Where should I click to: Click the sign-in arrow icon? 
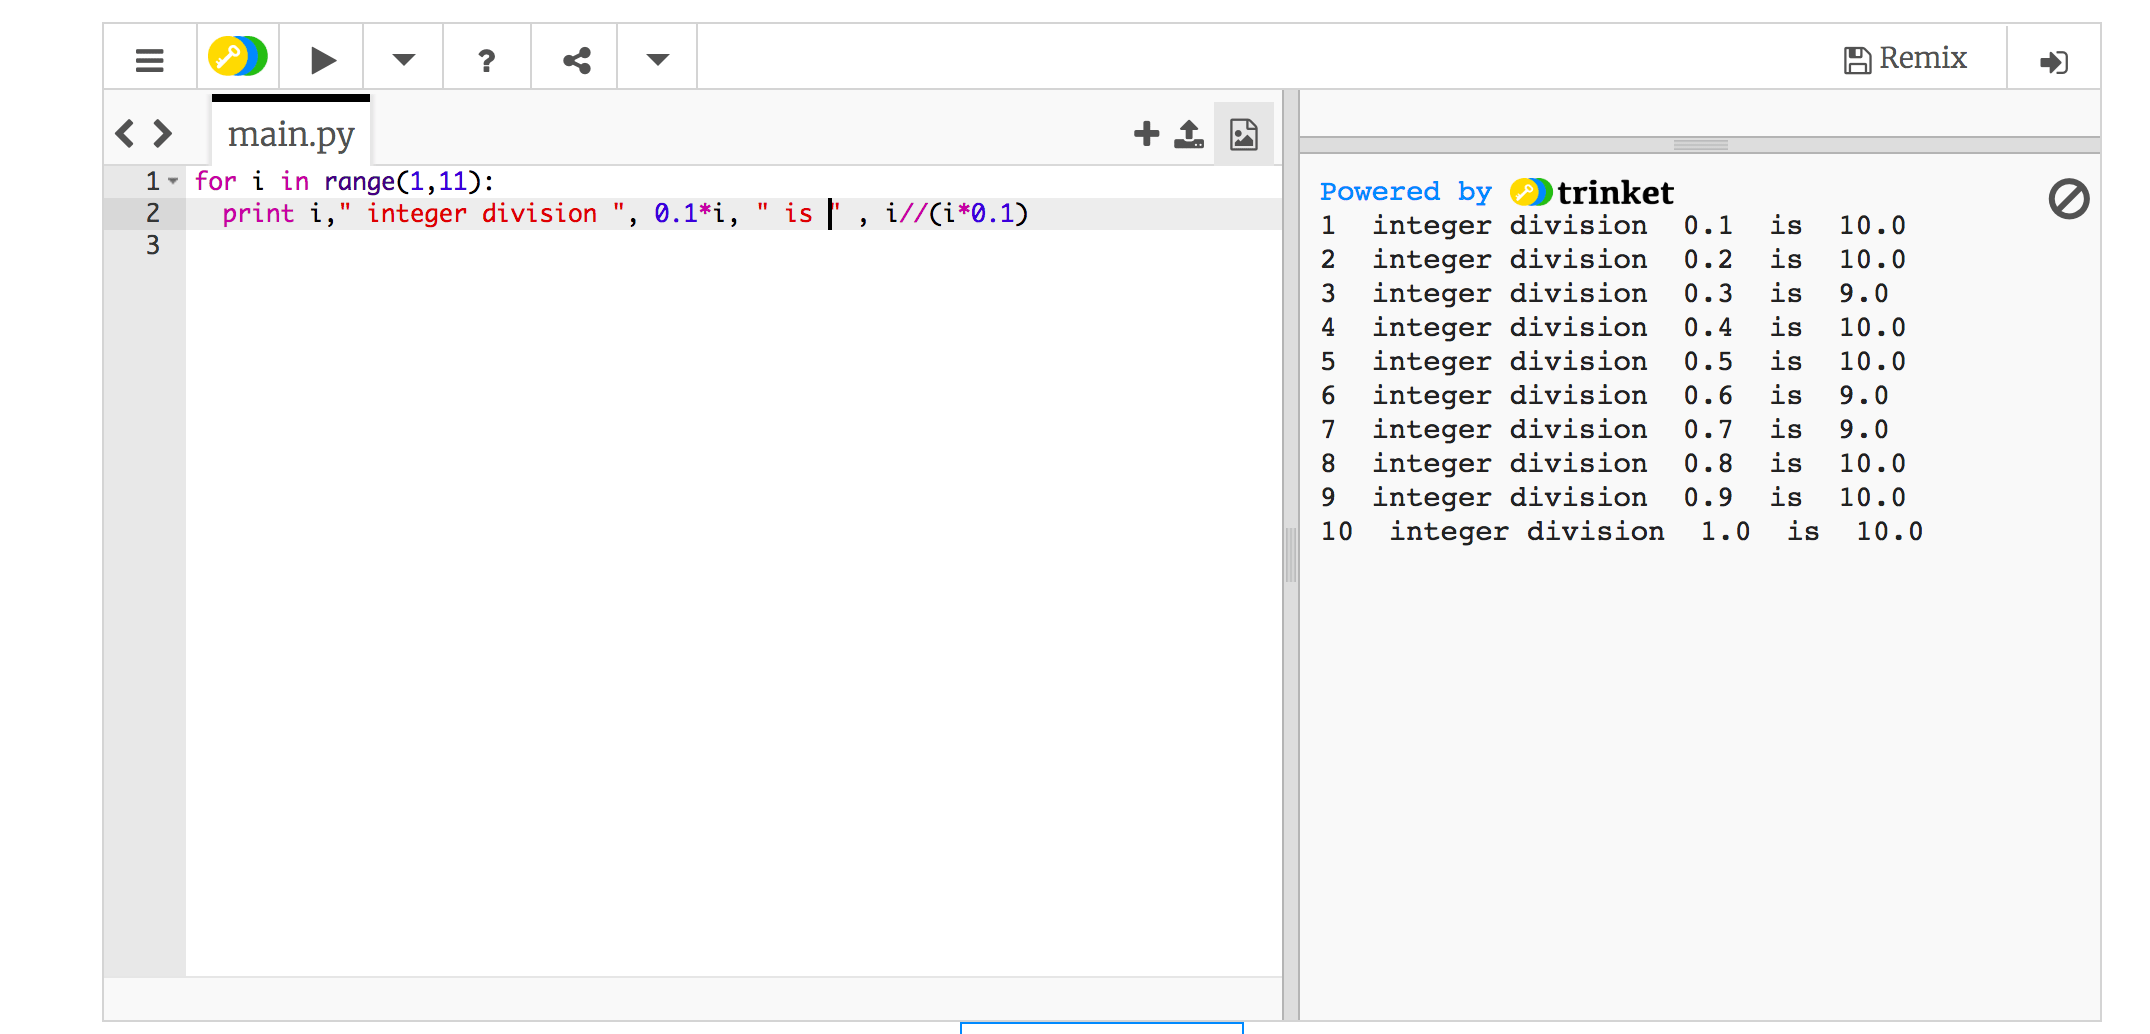point(2056,60)
